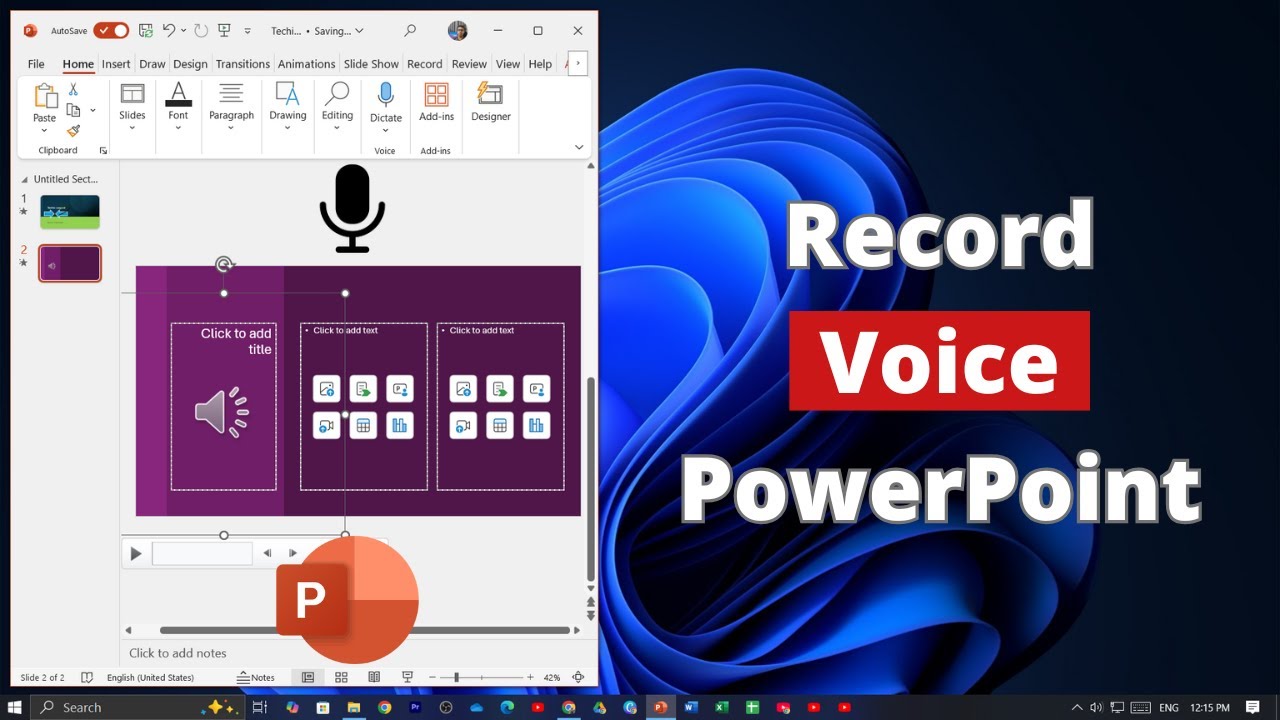Expand the Slides group dropdown
The image size is (1280, 720).
pos(132,107)
